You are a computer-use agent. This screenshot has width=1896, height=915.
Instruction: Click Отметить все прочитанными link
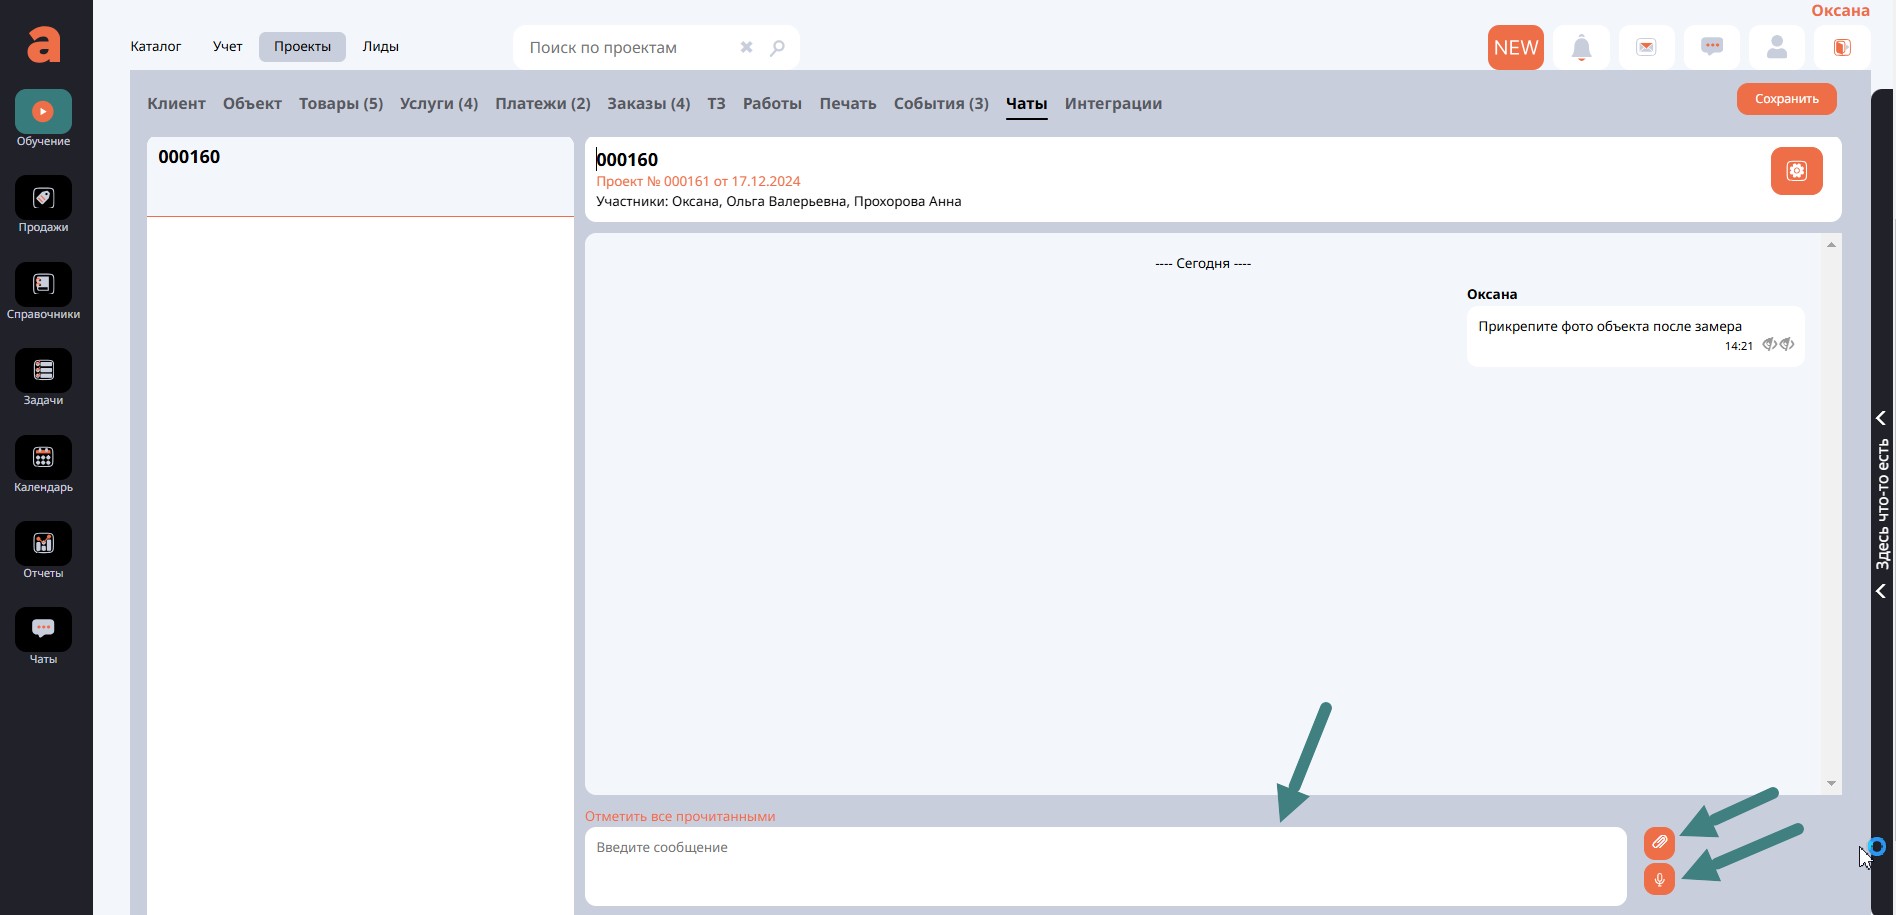coord(680,816)
